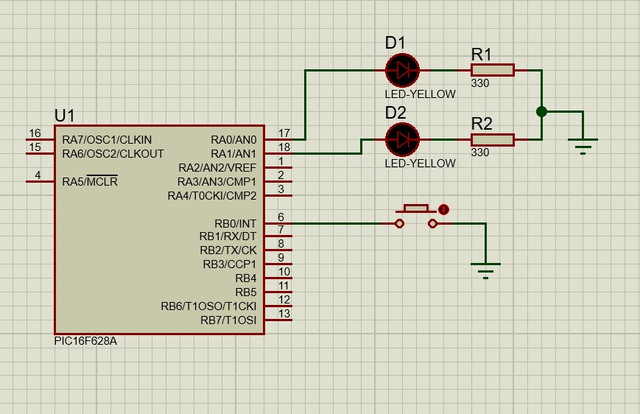This screenshot has height=414, width=640.
Task: Click pin number 16 on the chip
Action: point(35,133)
